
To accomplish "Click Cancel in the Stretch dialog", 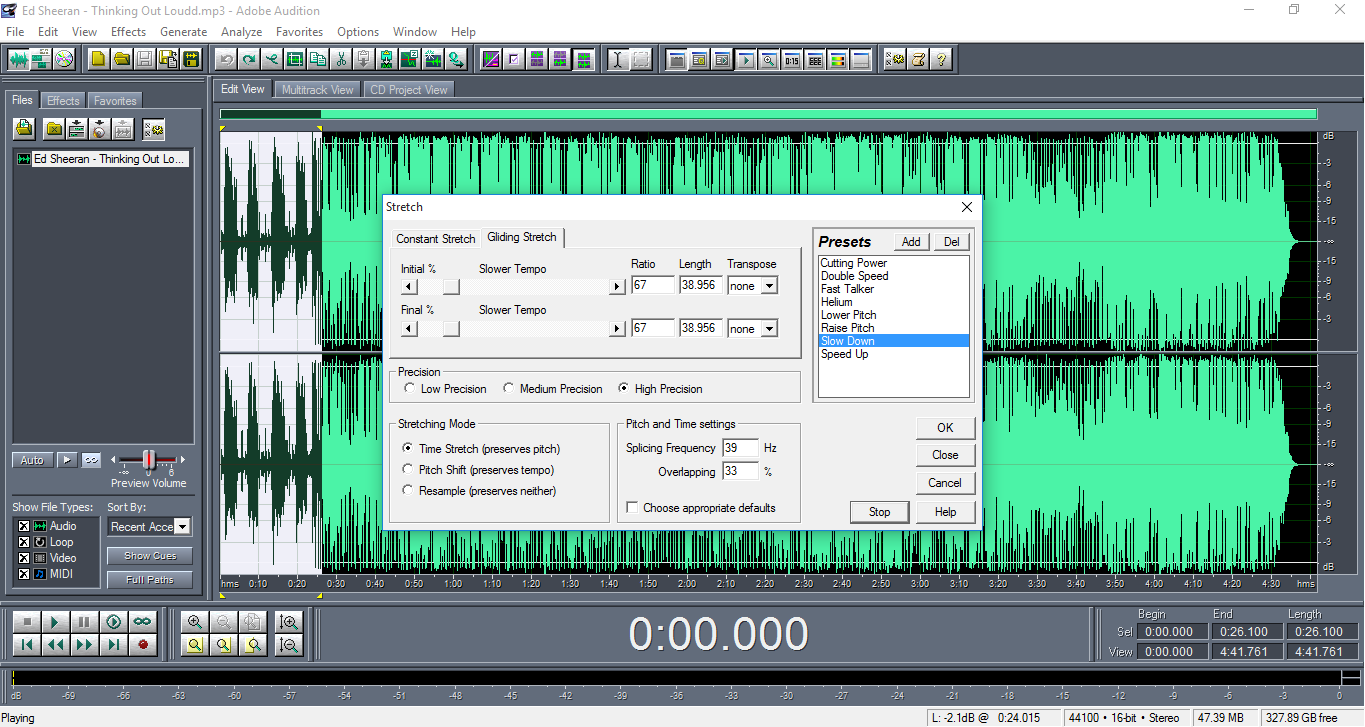I will [x=945, y=483].
